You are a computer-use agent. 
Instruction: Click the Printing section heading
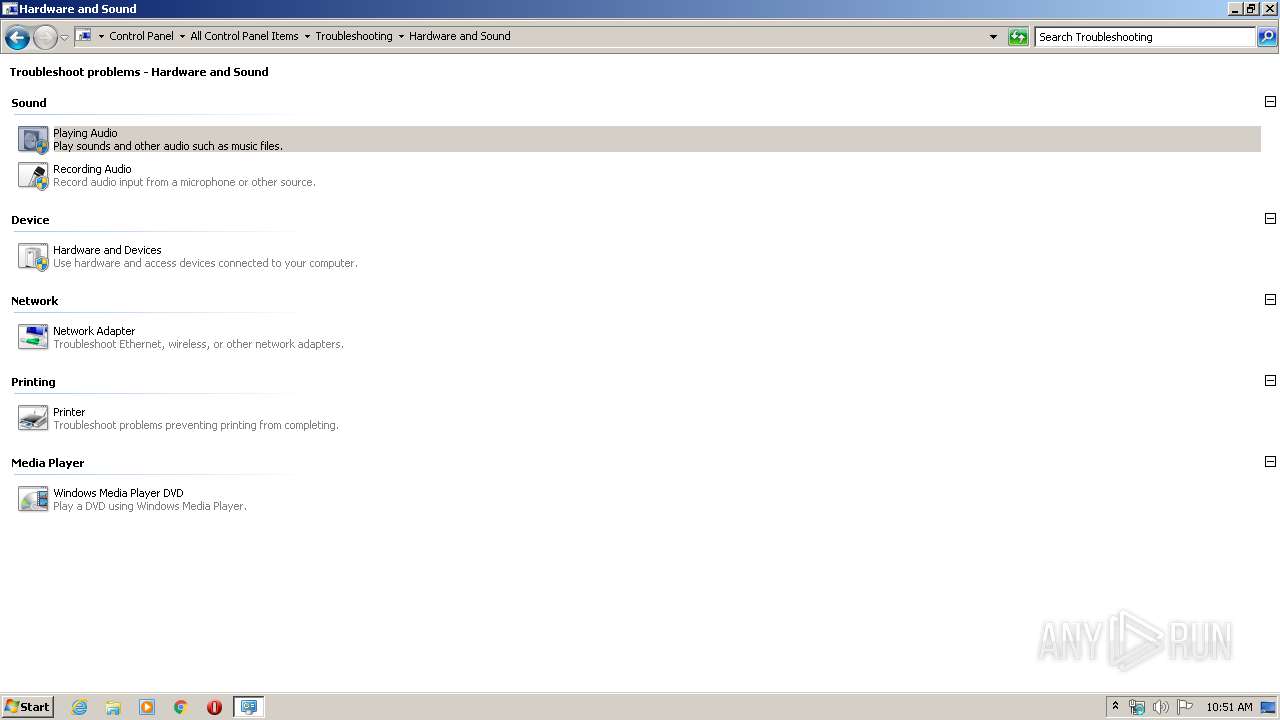tap(33, 382)
